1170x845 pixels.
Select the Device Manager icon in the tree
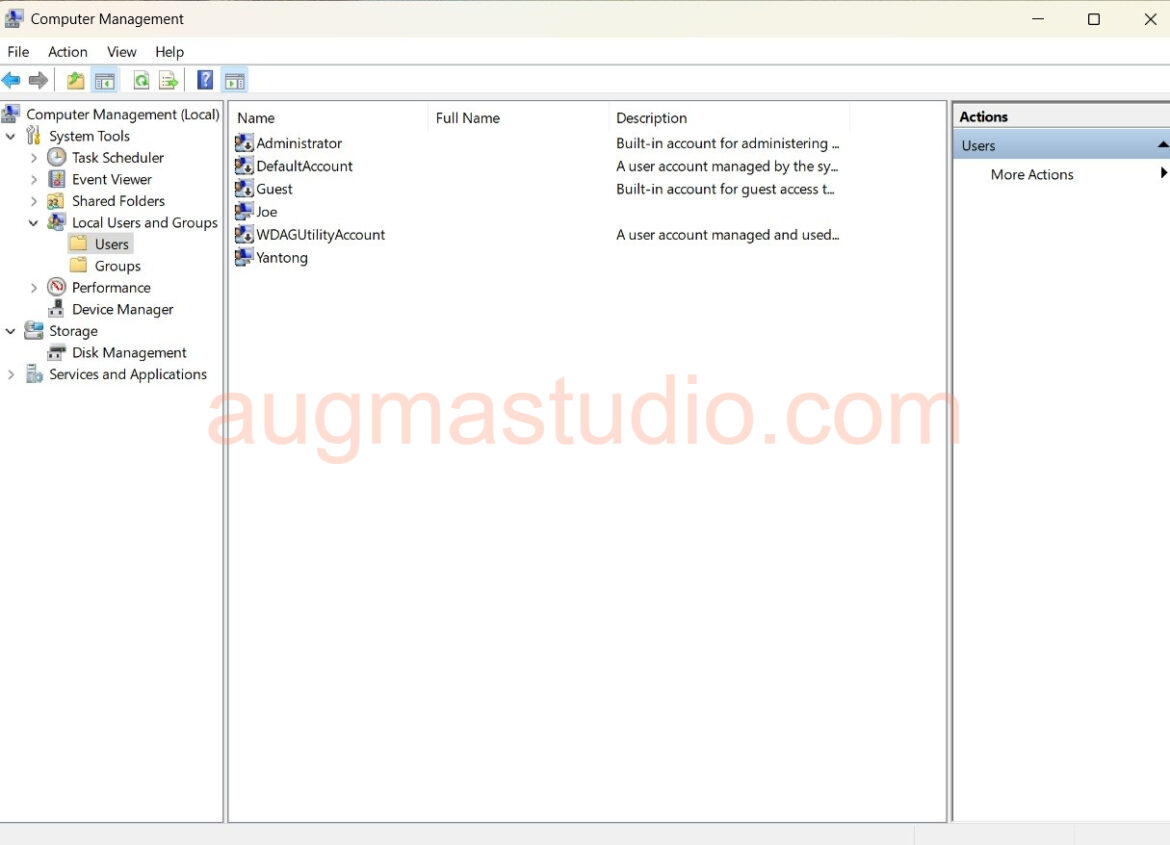pos(58,309)
